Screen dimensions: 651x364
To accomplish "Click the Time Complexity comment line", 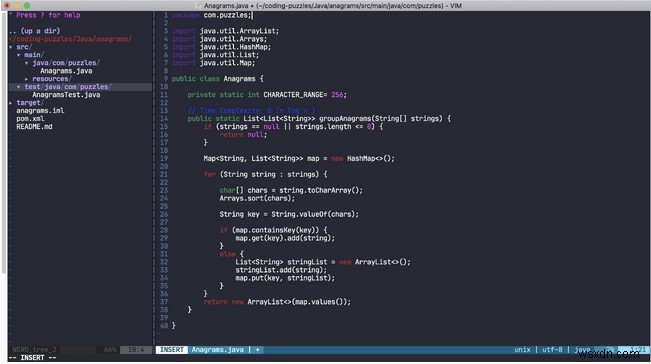I will (251, 111).
